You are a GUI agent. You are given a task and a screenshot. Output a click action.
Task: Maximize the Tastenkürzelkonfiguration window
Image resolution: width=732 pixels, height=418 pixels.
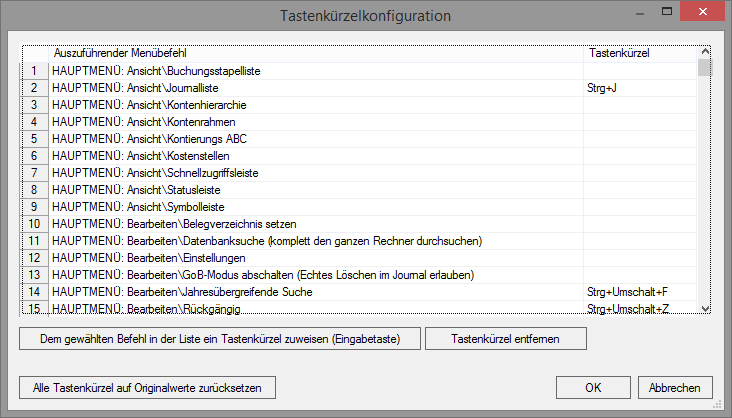coord(667,12)
